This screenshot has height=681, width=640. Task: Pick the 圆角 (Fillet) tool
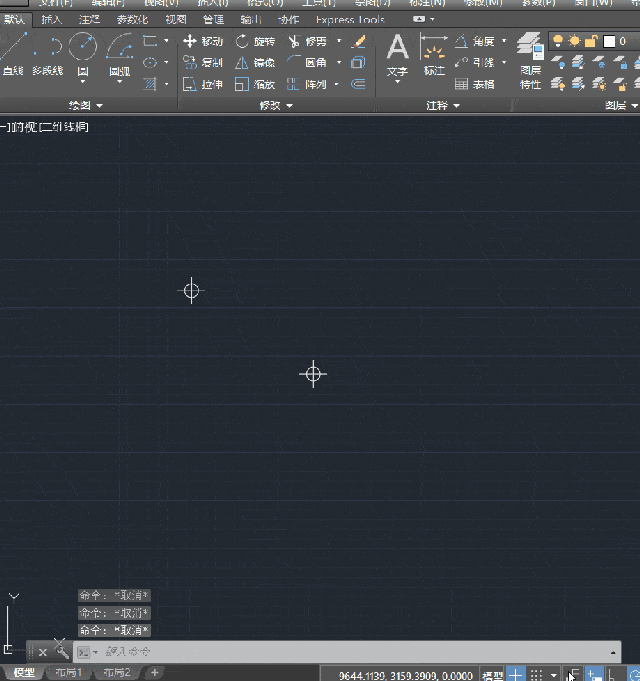click(307, 63)
